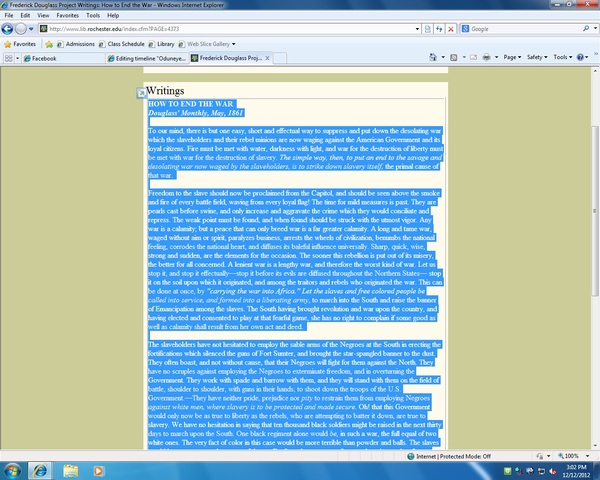The width and height of the screenshot is (600, 480).
Task: Click the Feeds icon in command bar
Action: coord(454,57)
